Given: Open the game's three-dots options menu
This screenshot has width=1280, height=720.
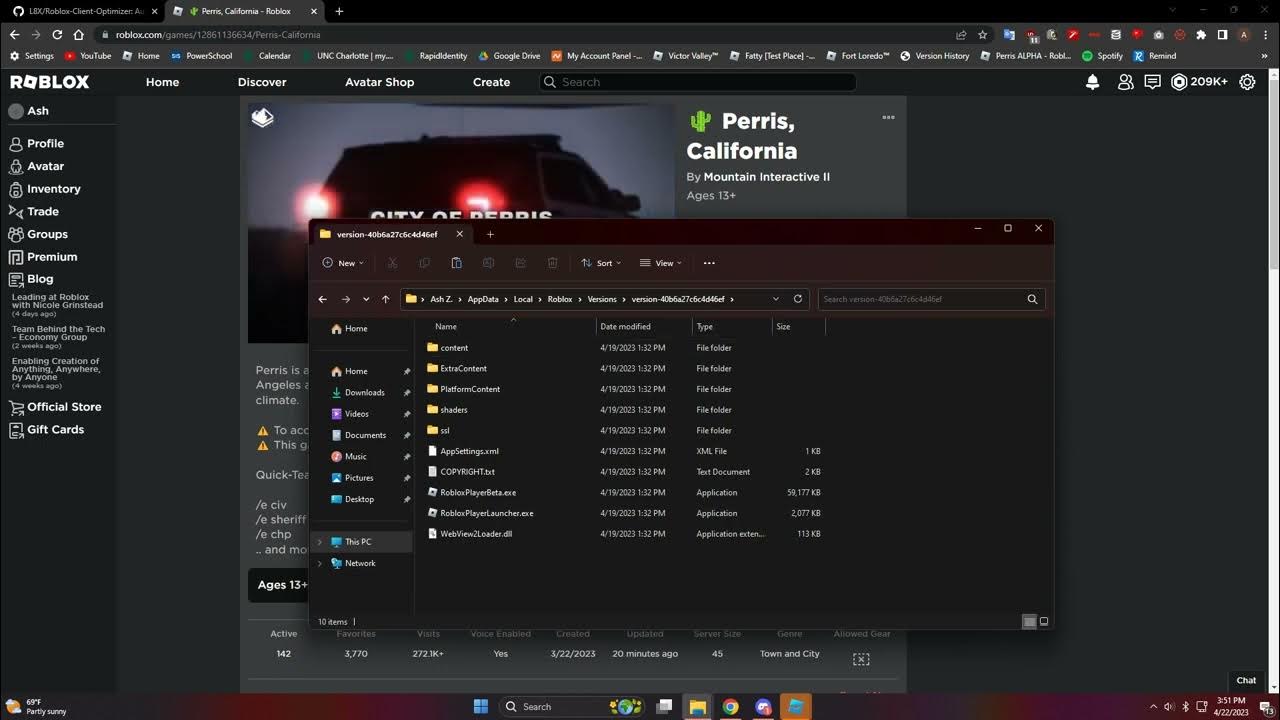Looking at the screenshot, I should pos(888,117).
